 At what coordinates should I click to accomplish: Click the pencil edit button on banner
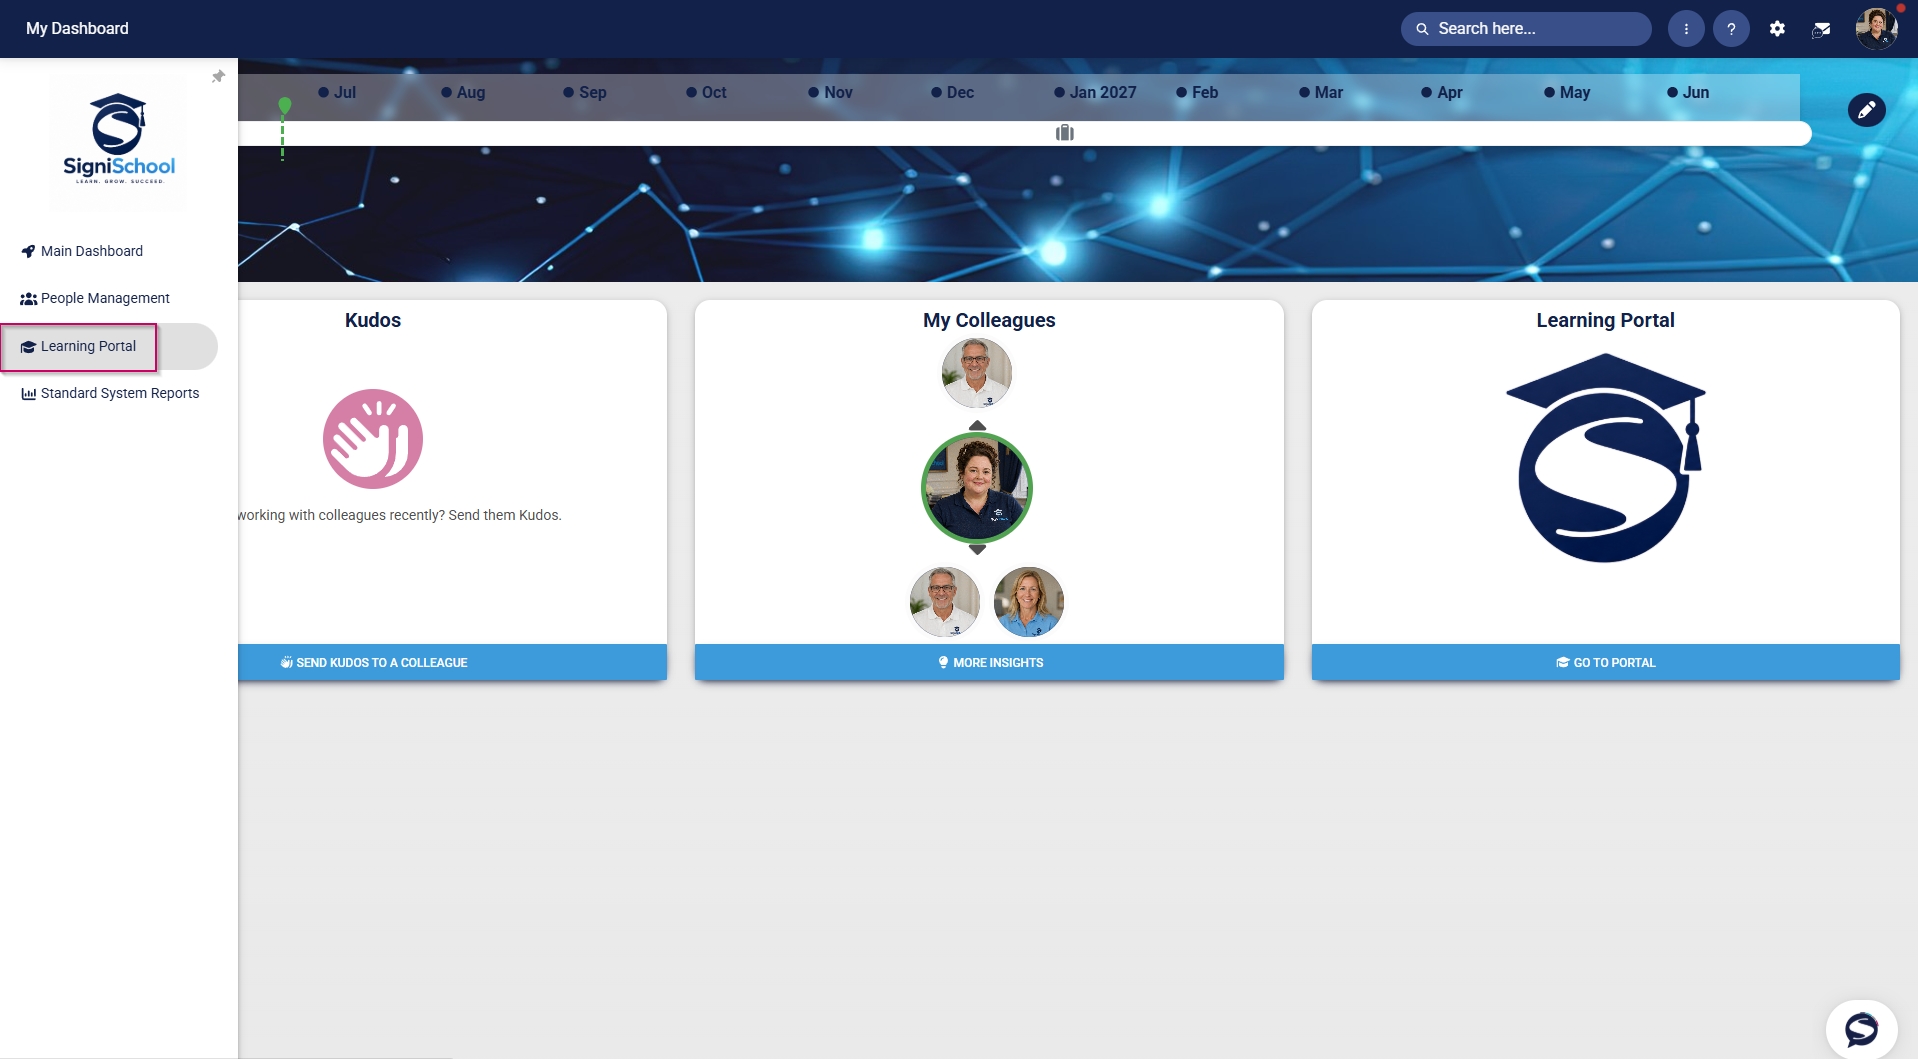click(1866, 110)
